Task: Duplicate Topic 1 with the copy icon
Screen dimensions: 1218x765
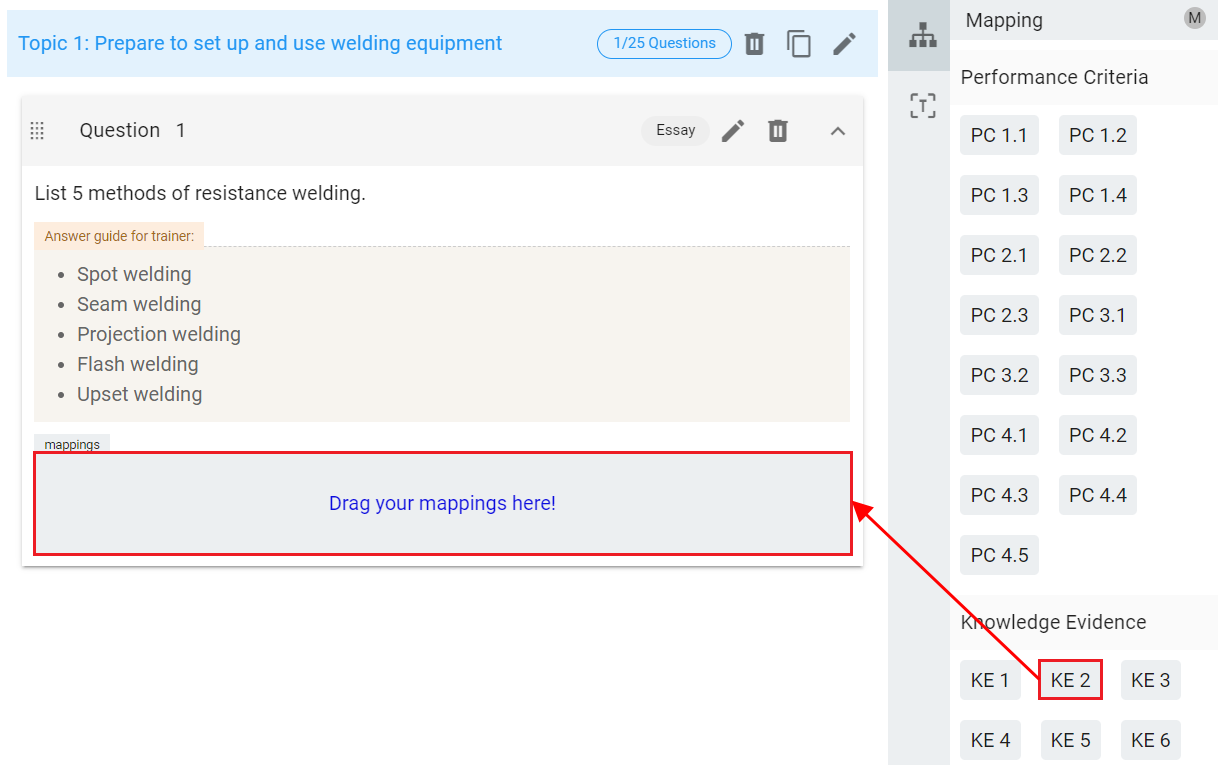Action: pyautogui.click(x=799, y=43)
